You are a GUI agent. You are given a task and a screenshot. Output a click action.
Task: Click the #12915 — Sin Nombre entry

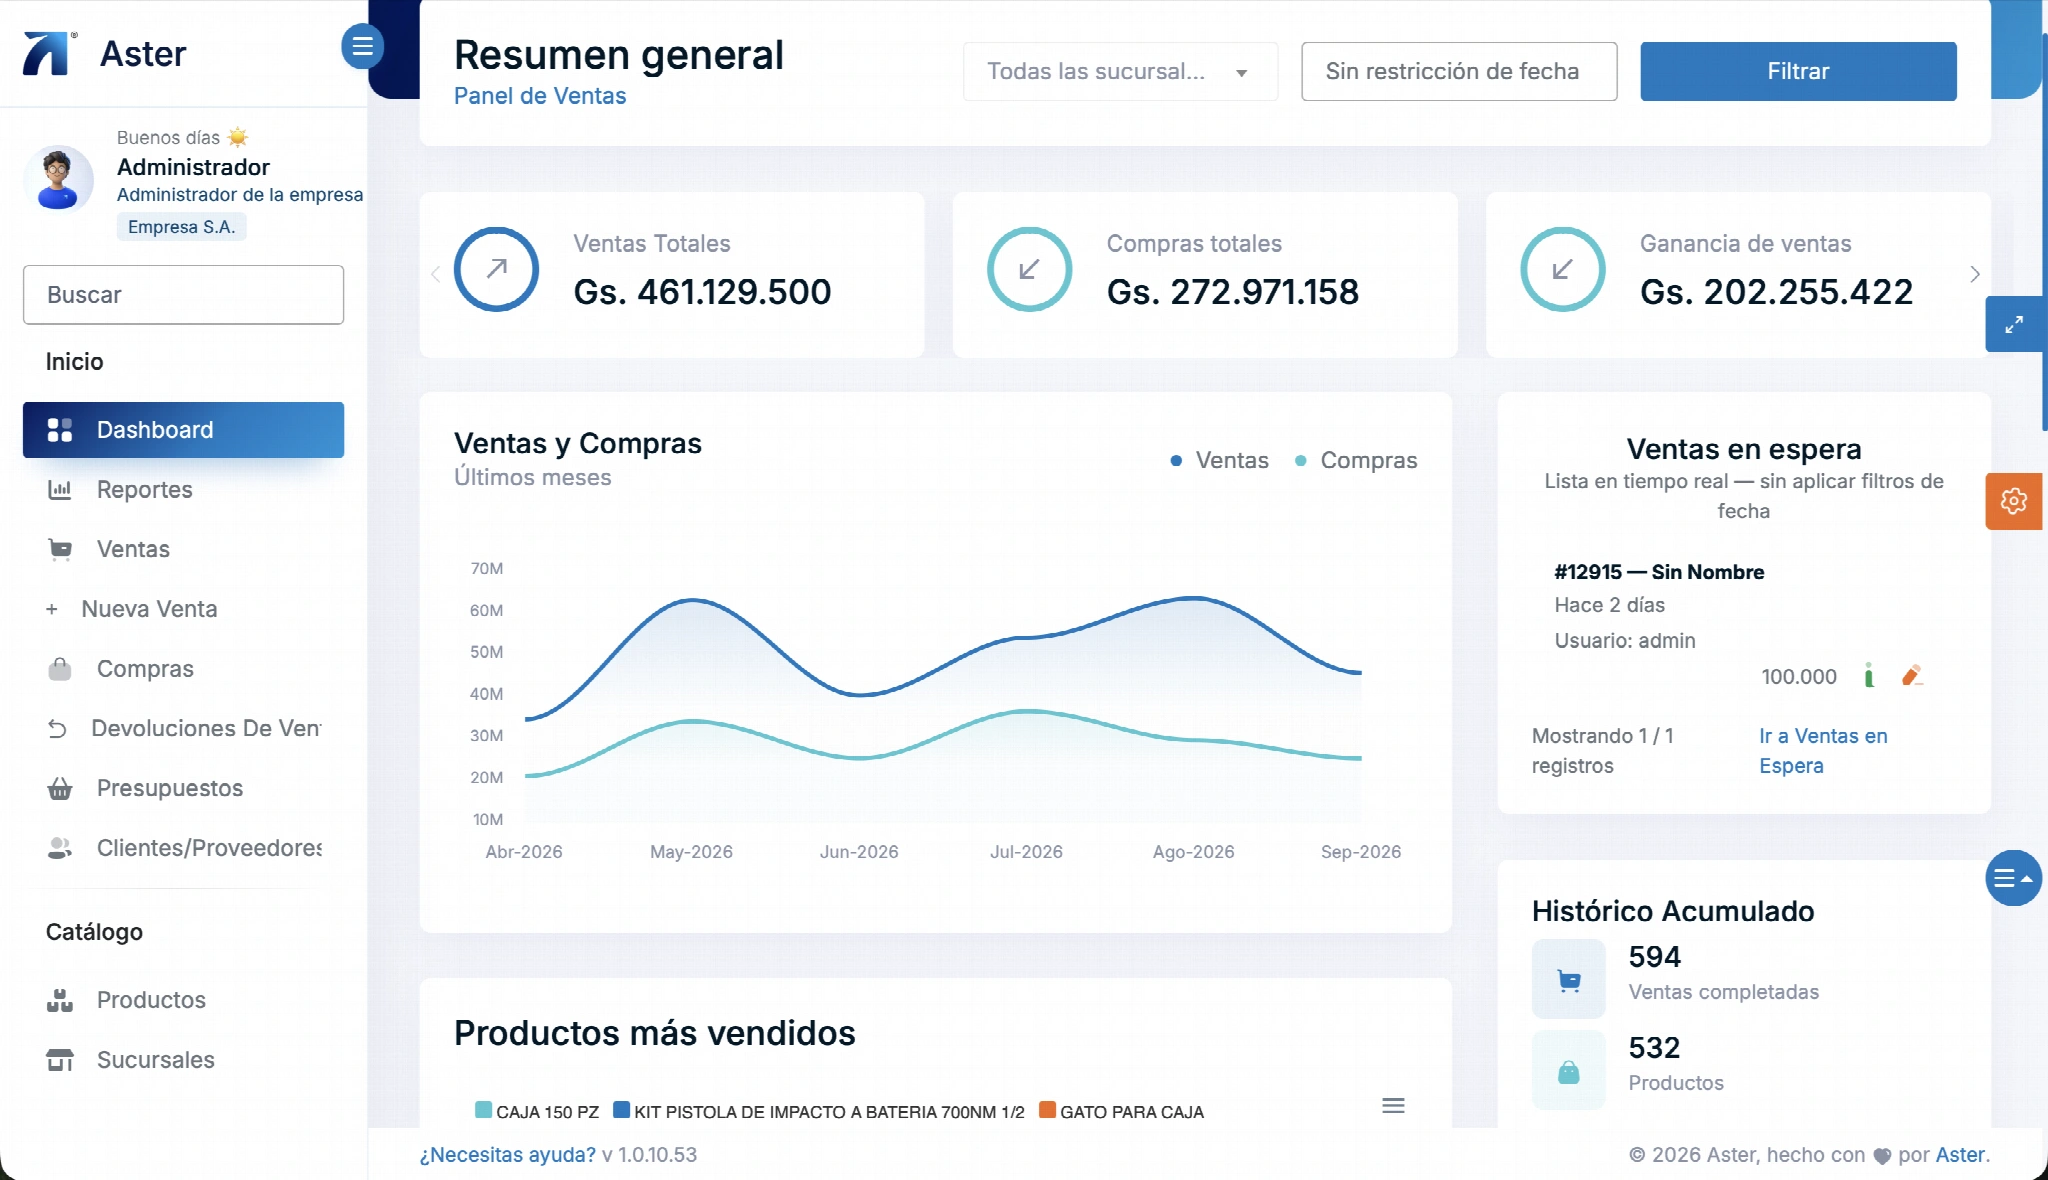(x=1659, y=572)
